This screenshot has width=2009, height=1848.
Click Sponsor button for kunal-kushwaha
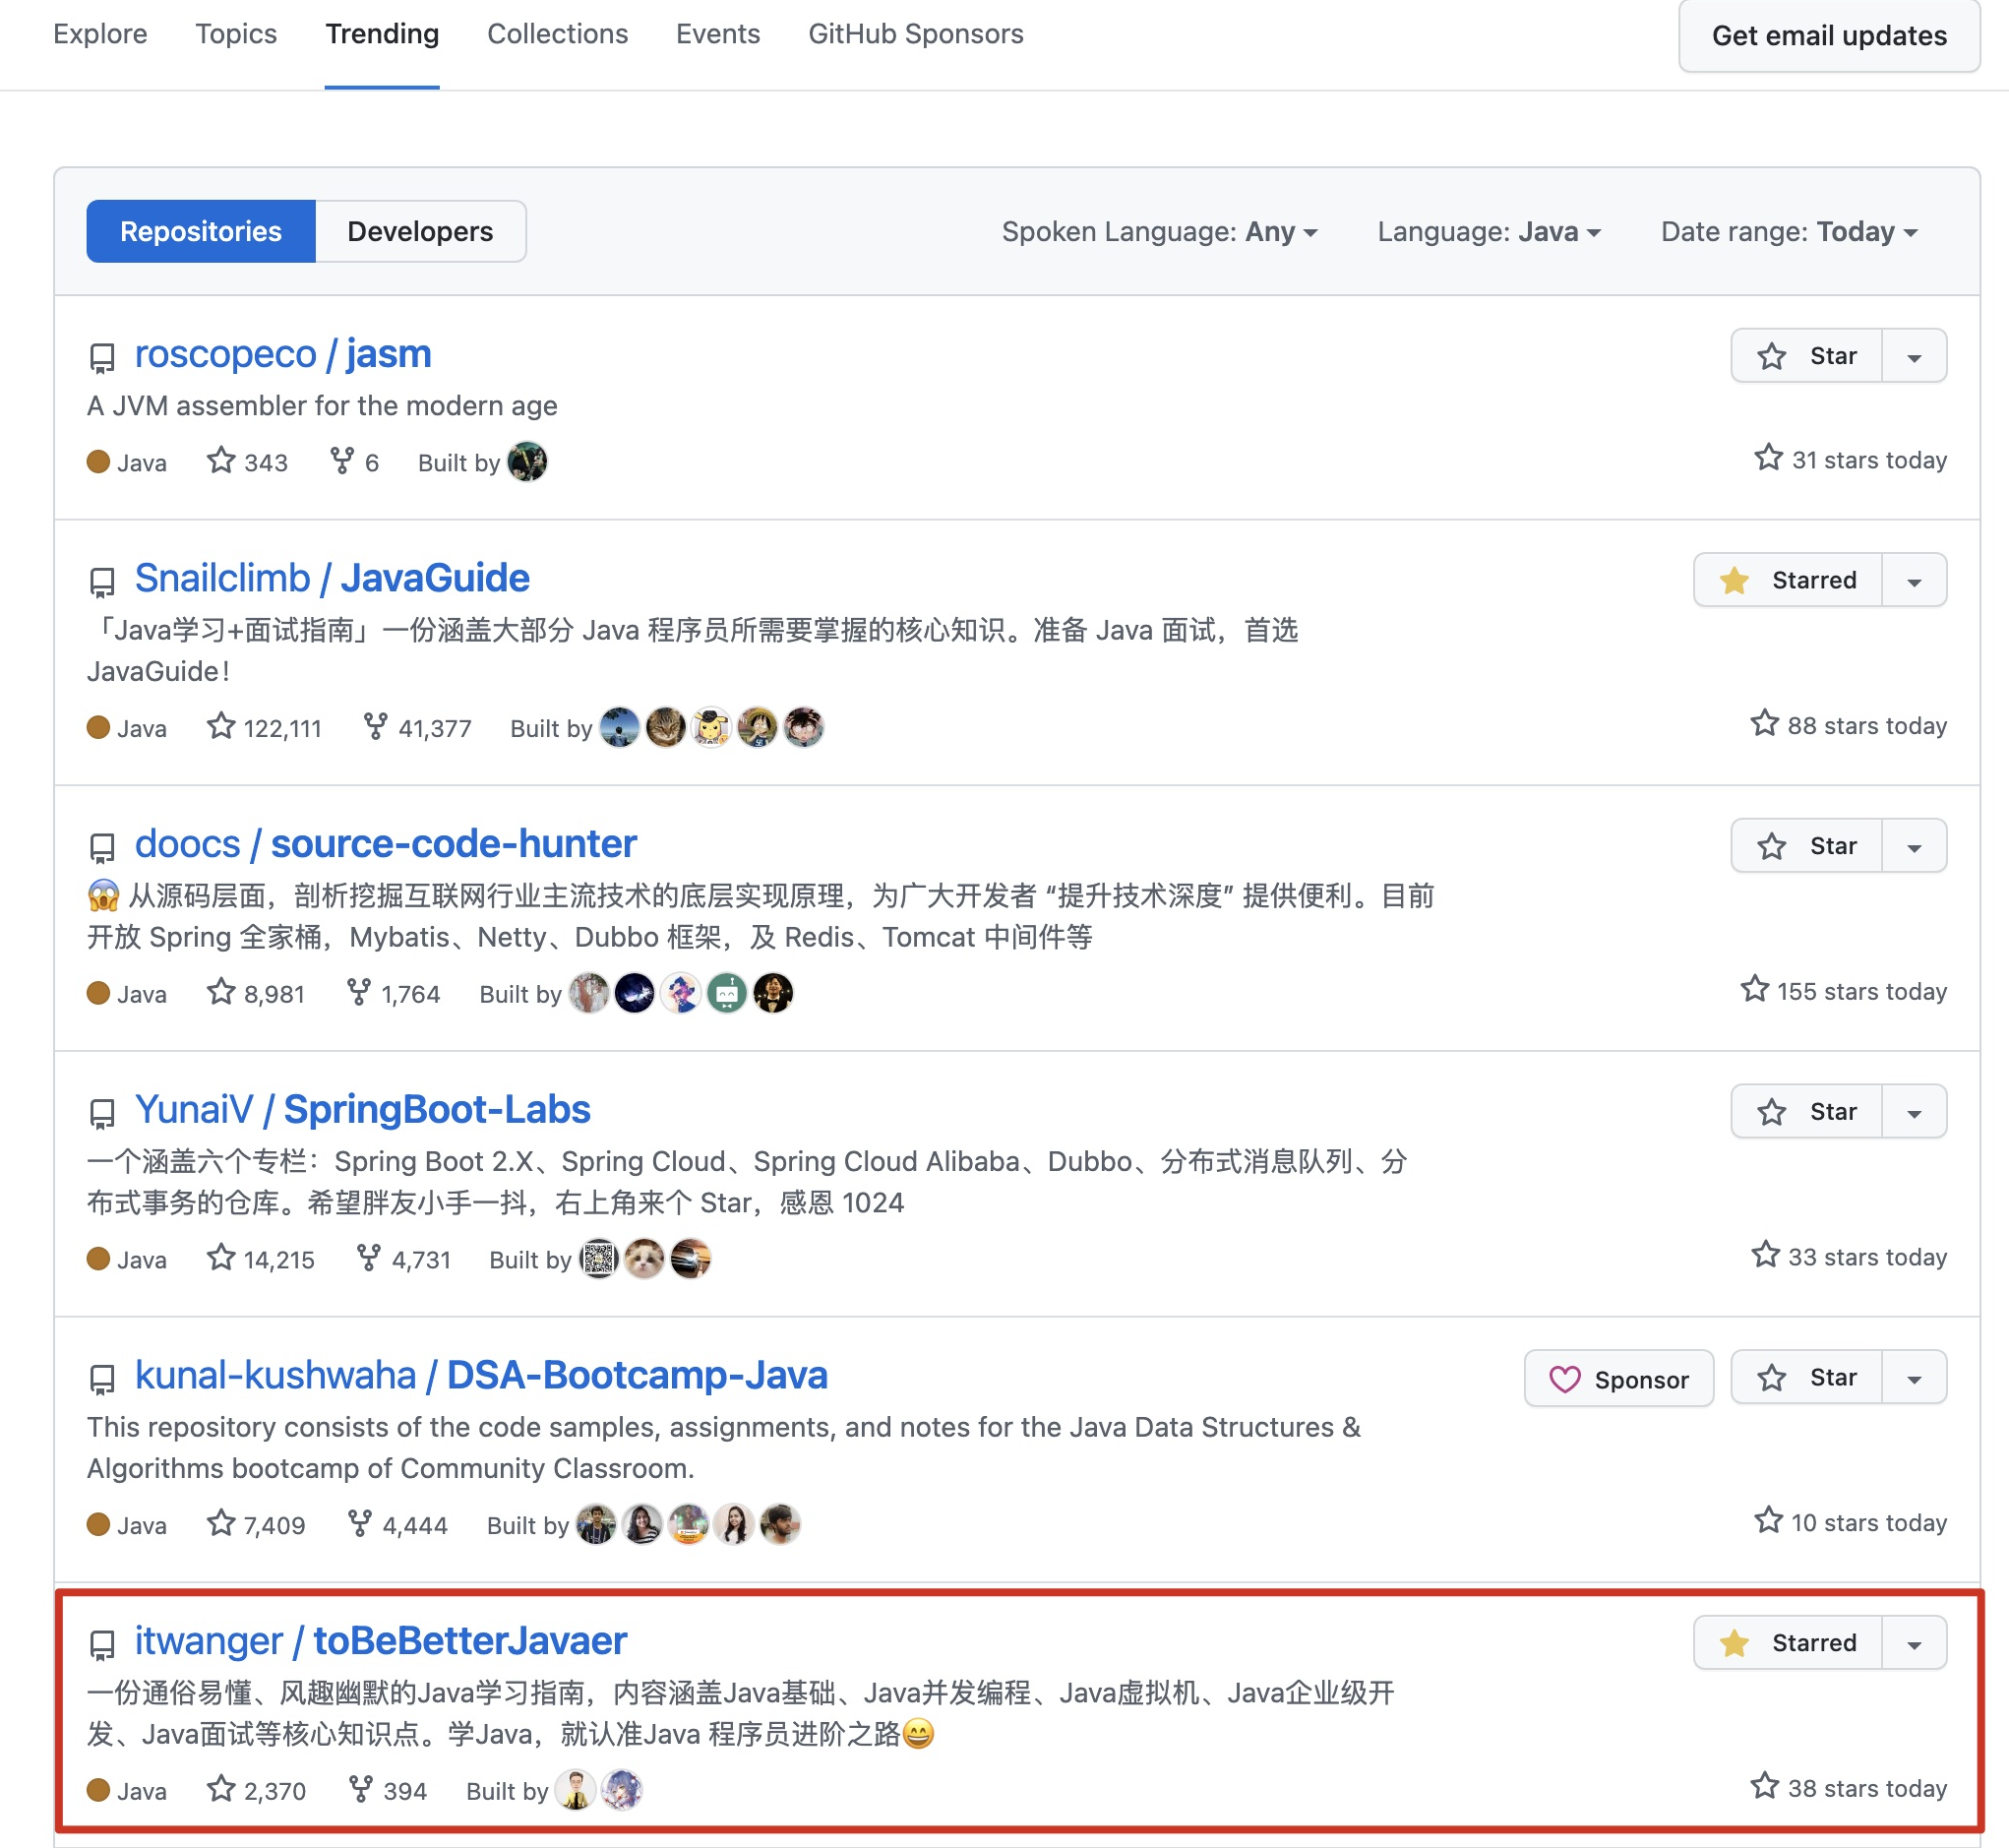tap(1619, 1379)
